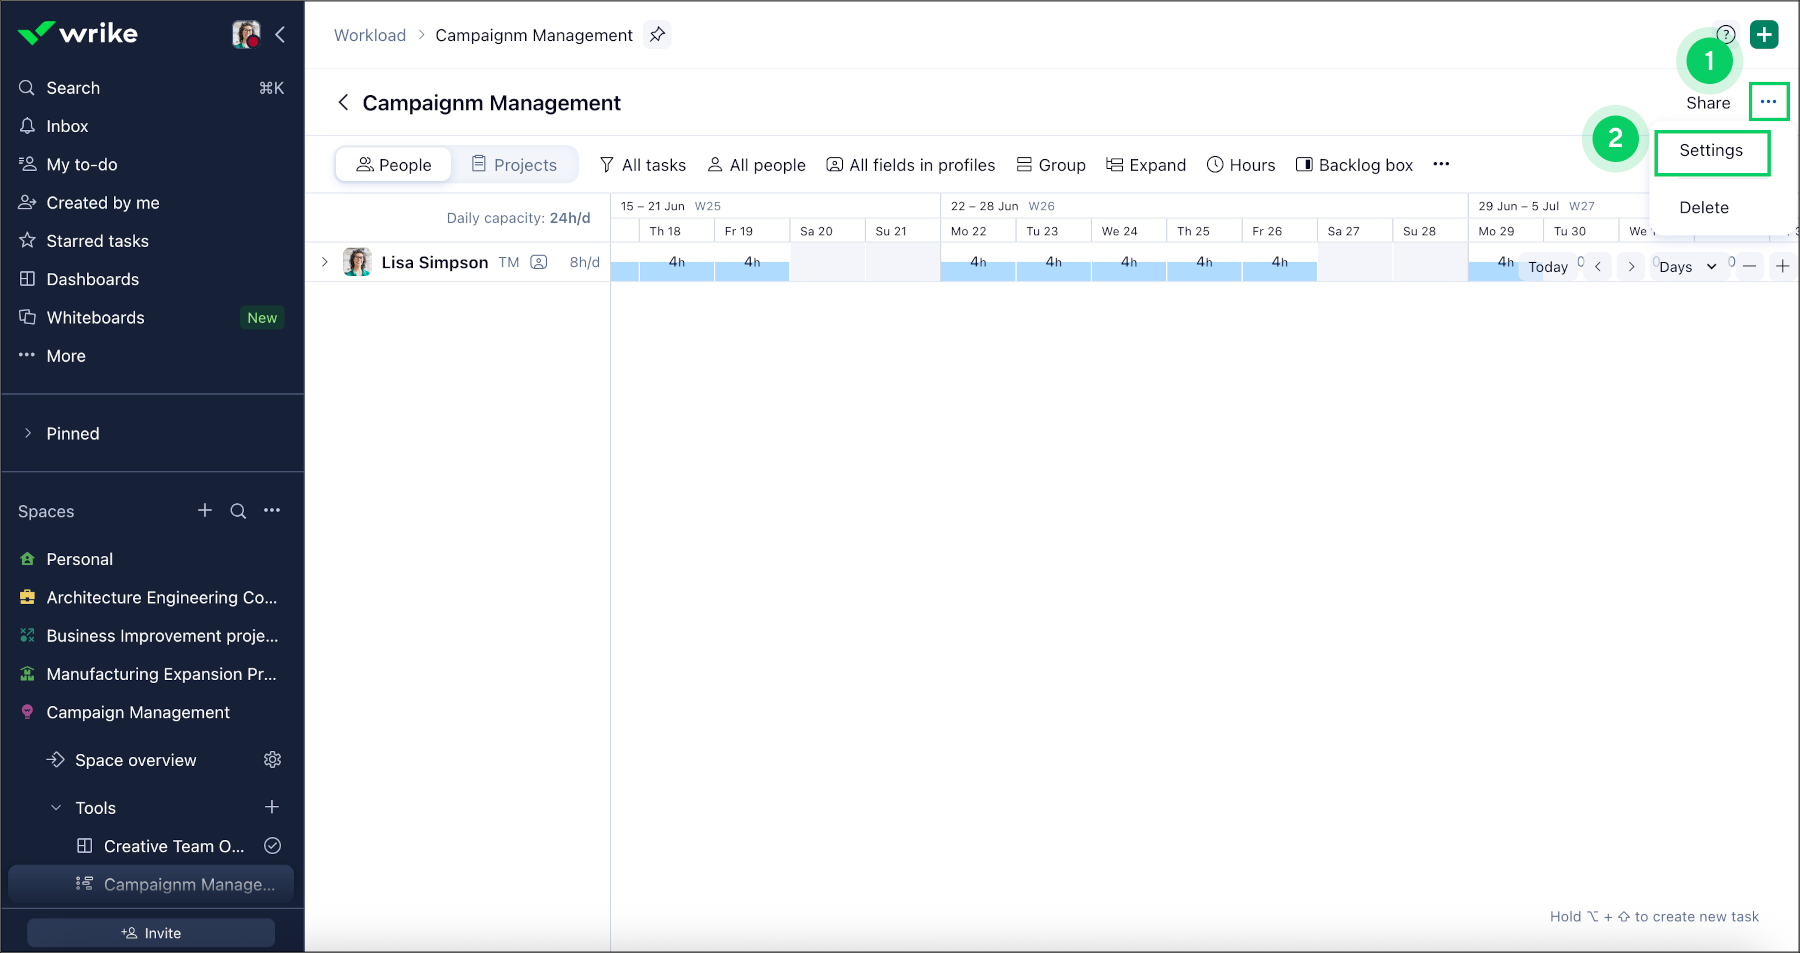Viewport: 1800px width, 953px height.
Task: Click the Today button
Action: [x=1548, y=267]
